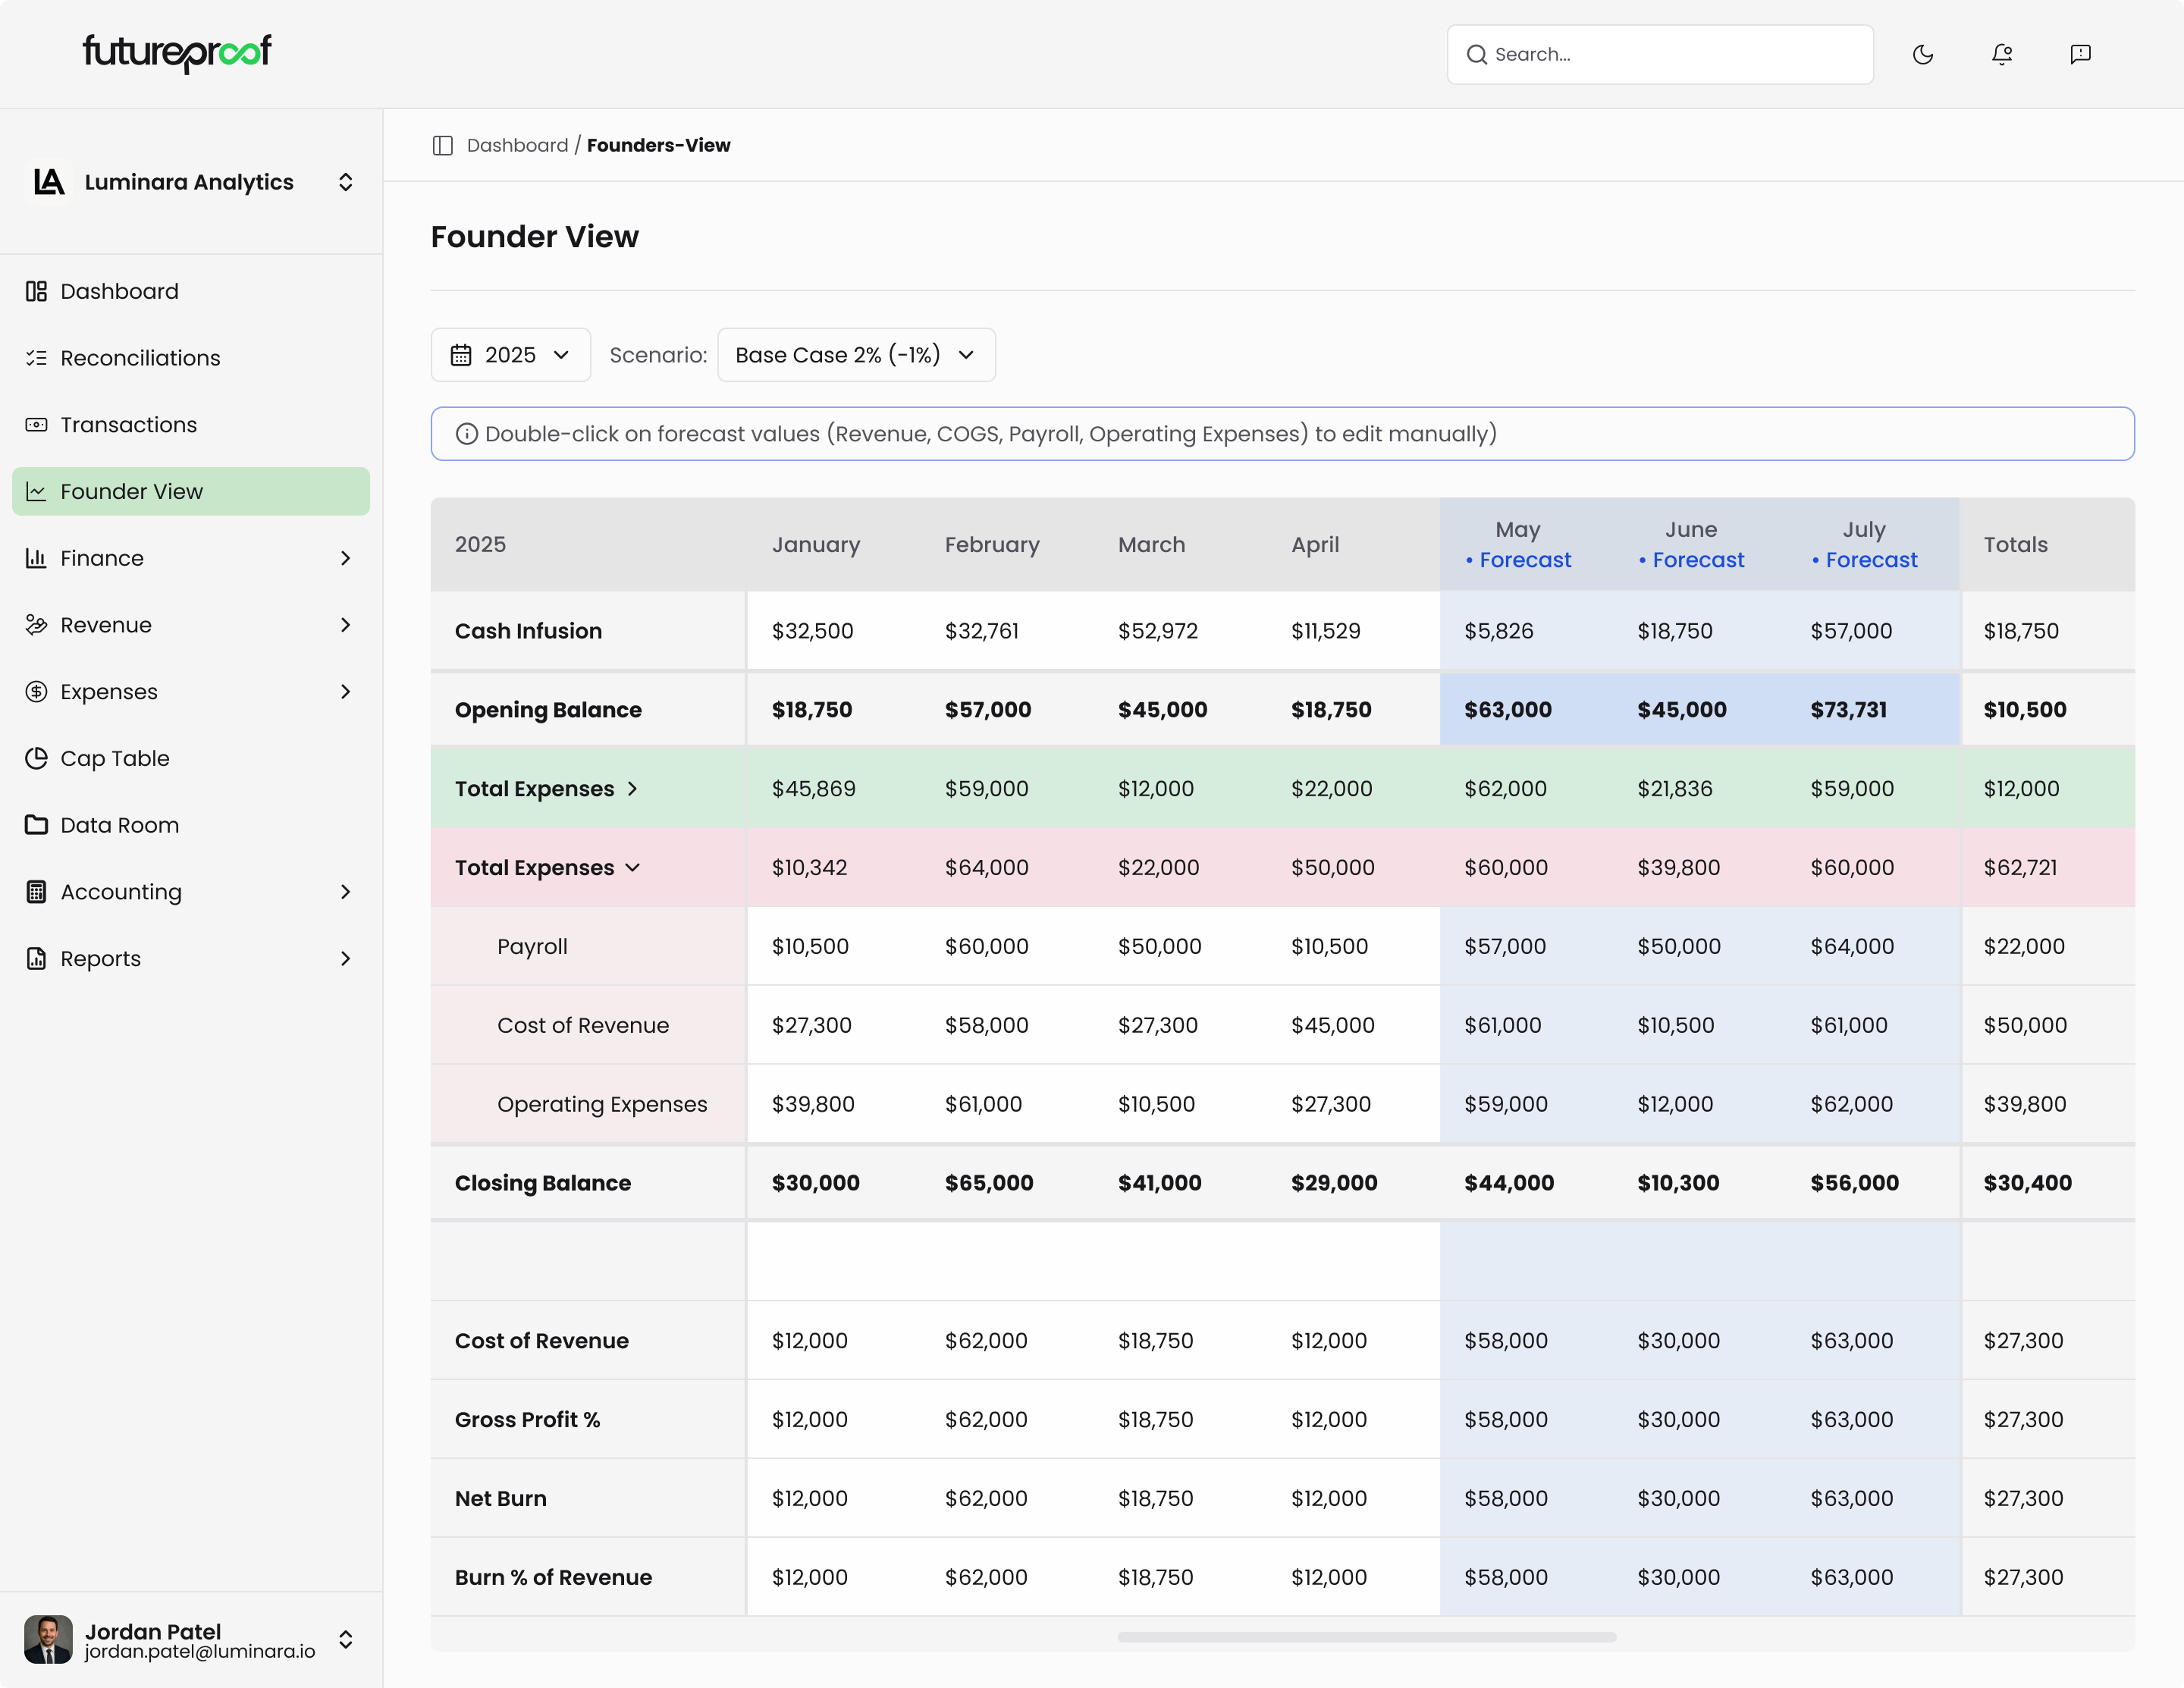Focus the Search input field

tap(1670, 55)
